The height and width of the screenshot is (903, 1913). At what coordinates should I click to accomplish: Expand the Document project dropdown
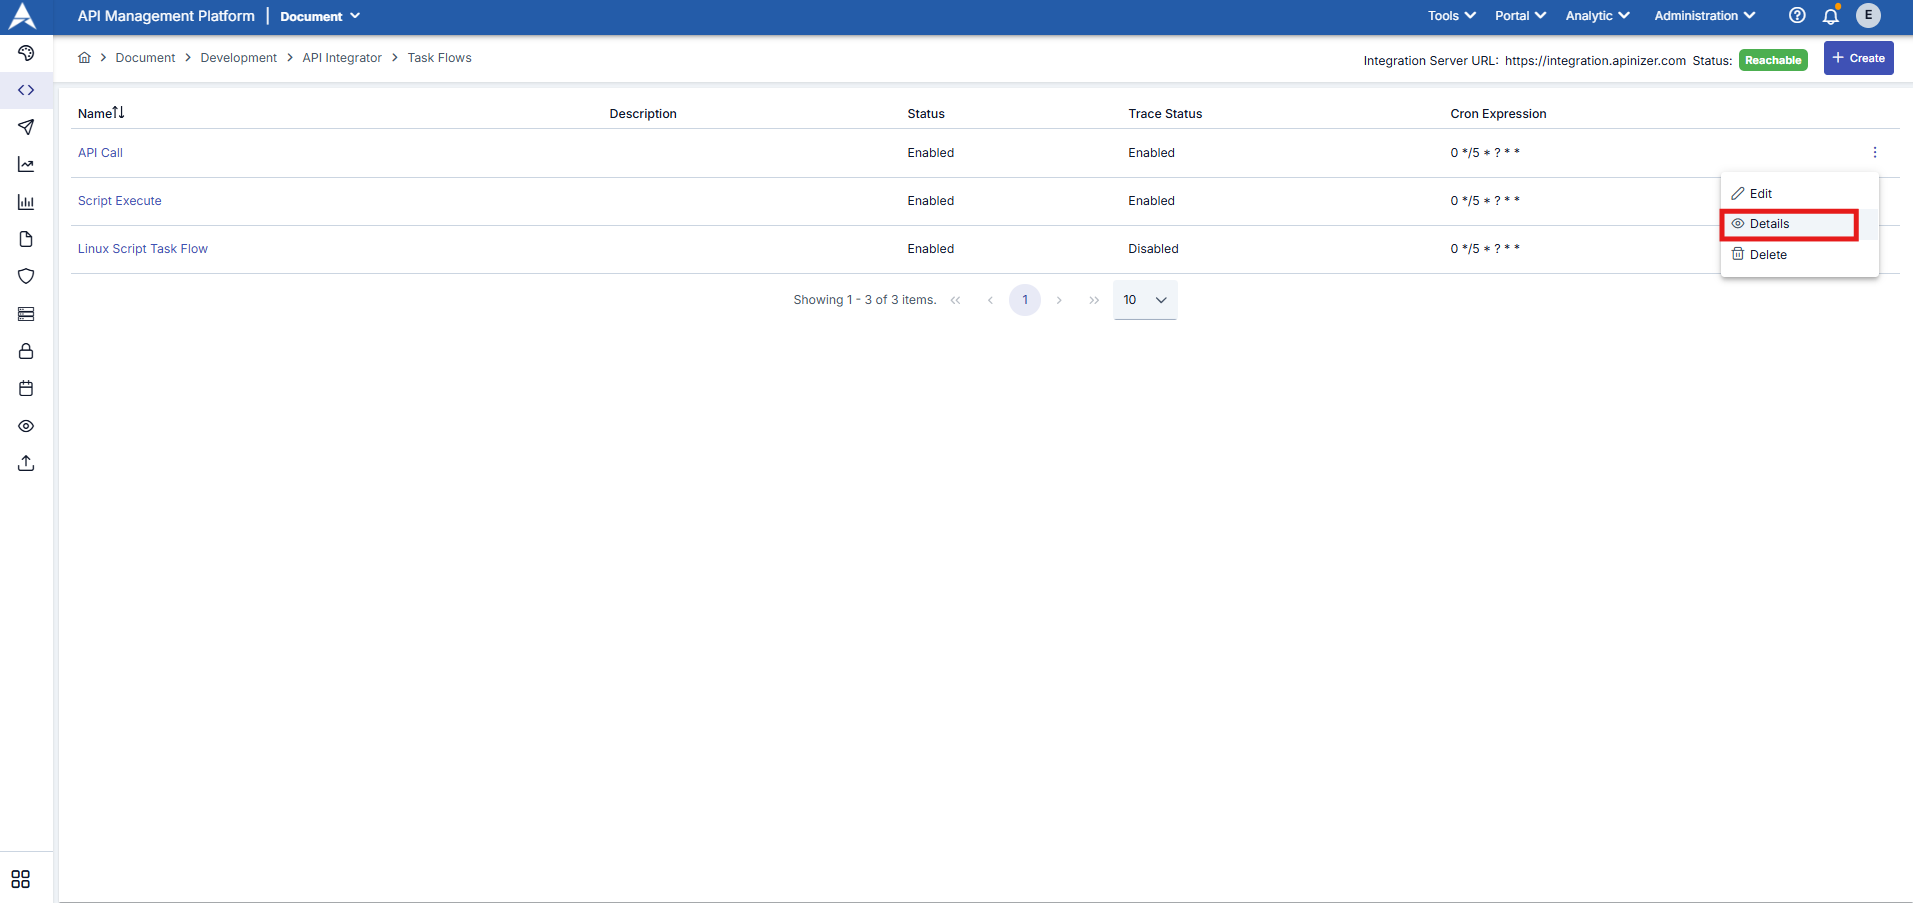320,16
